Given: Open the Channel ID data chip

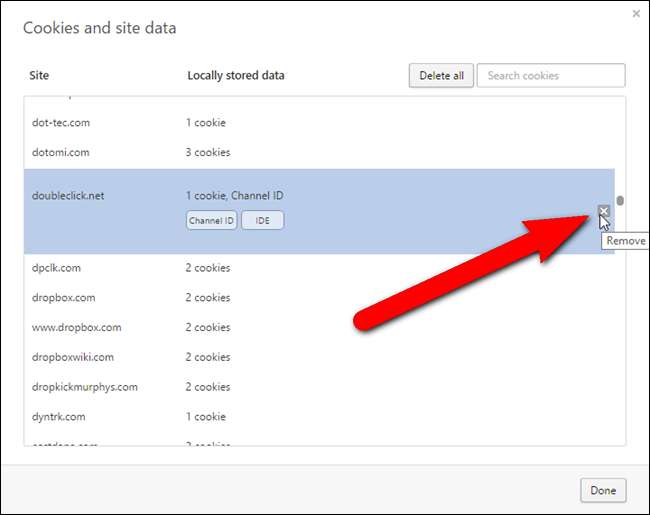Looking at the screenshot, I should pos(211,221).
